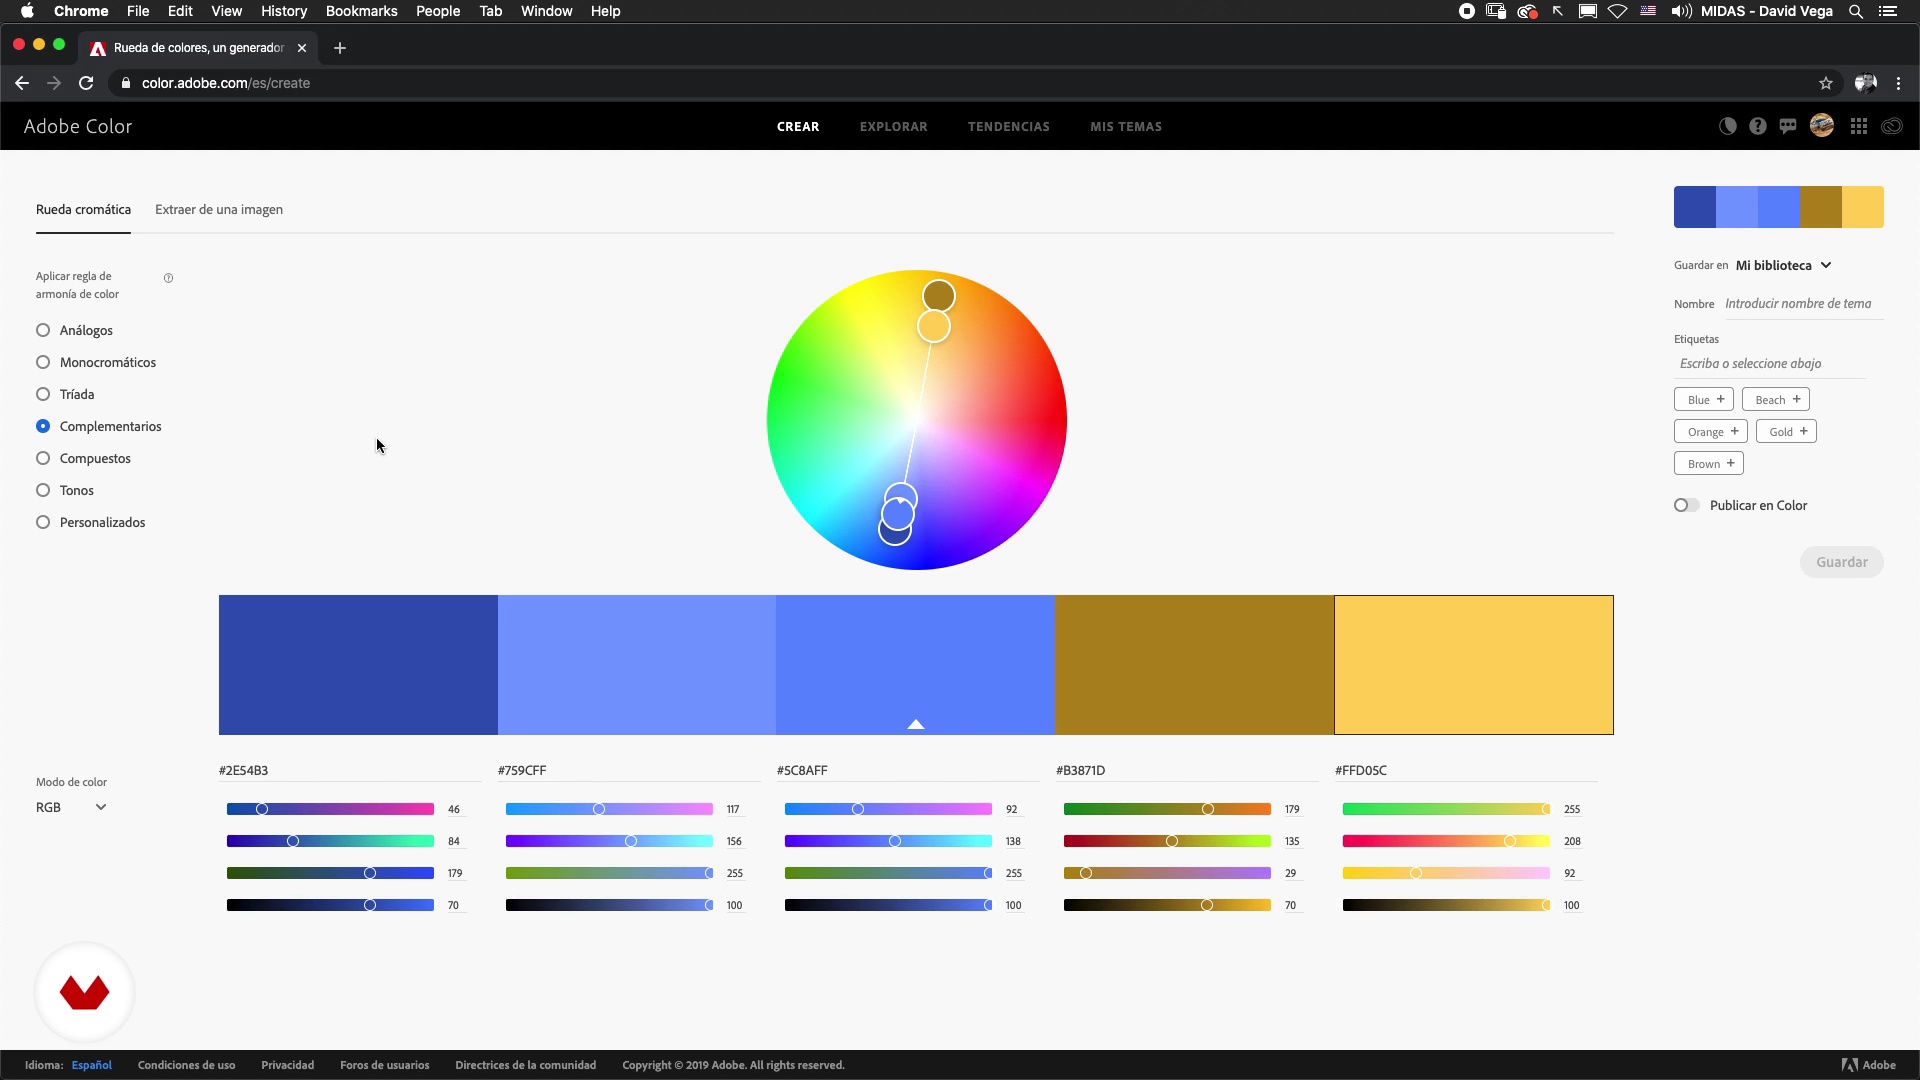Open the CREAR tab
The height and width of the screenshot is (1080, 1920).
click(x=798, y=127)
